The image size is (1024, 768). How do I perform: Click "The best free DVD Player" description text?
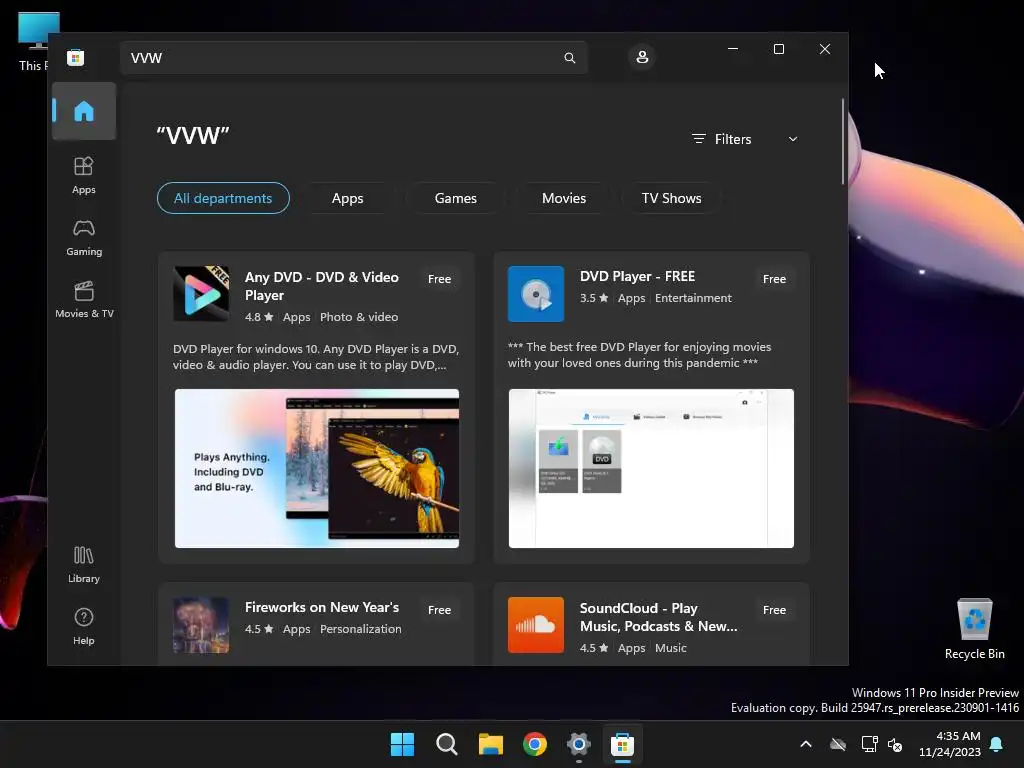point(639,355)
